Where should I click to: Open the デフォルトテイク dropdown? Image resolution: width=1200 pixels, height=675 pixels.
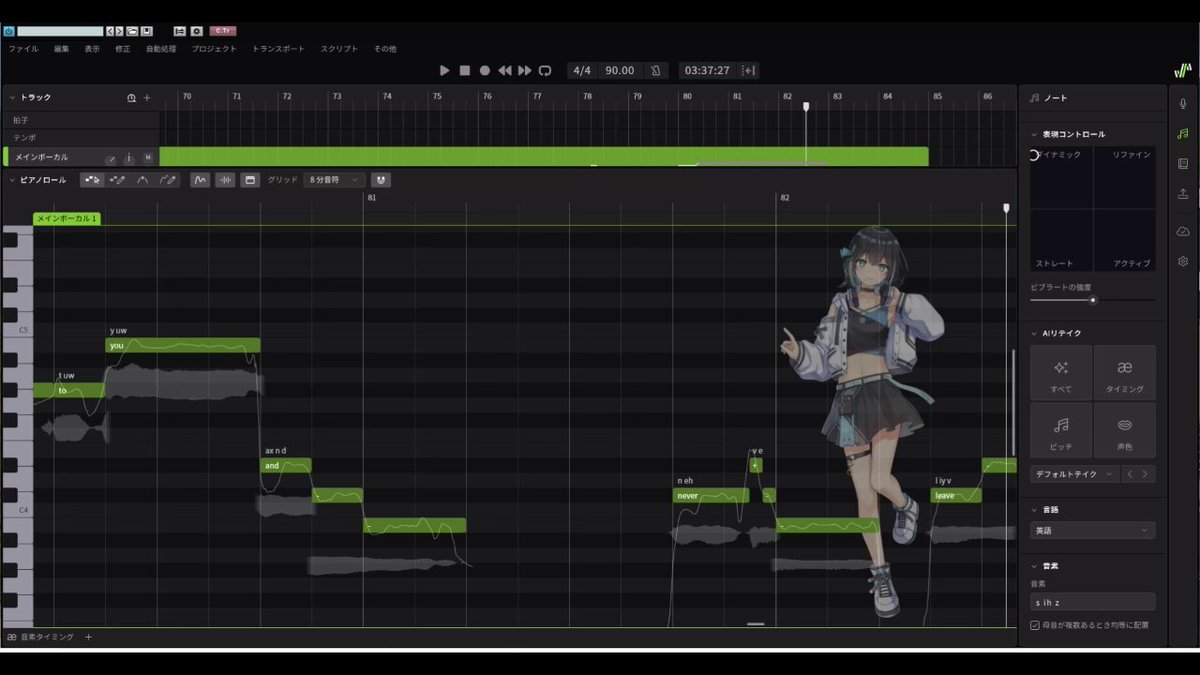pos(1074,474)
